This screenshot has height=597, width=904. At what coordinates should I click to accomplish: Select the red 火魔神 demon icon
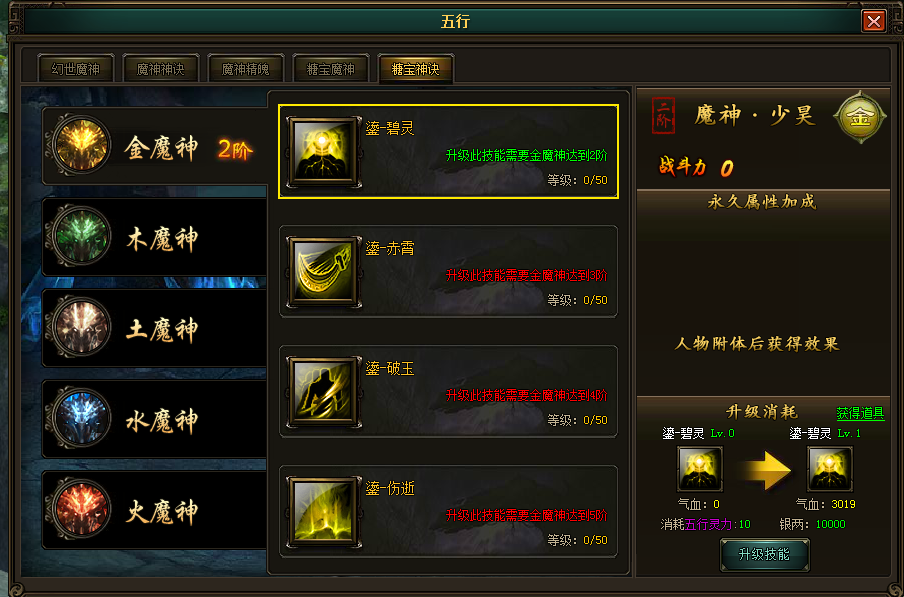[x=81, y=509]
